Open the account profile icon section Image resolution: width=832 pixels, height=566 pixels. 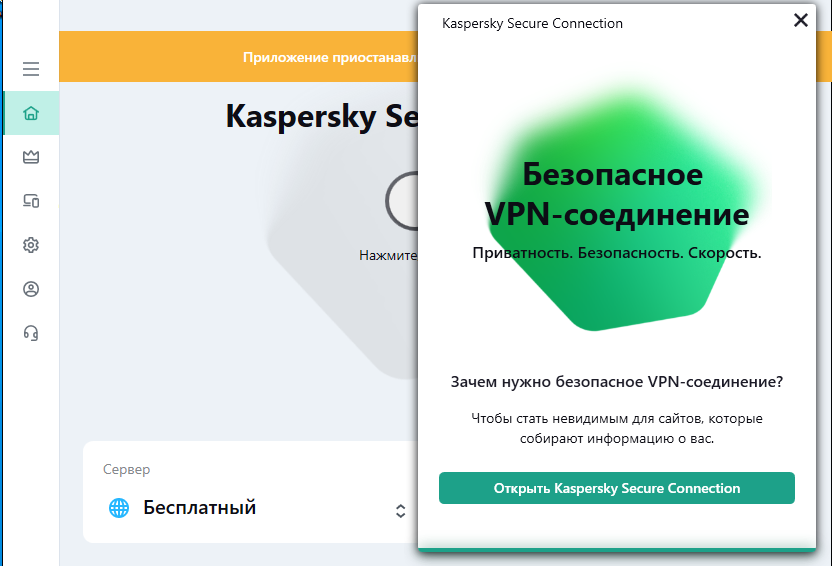coord(31,289)
